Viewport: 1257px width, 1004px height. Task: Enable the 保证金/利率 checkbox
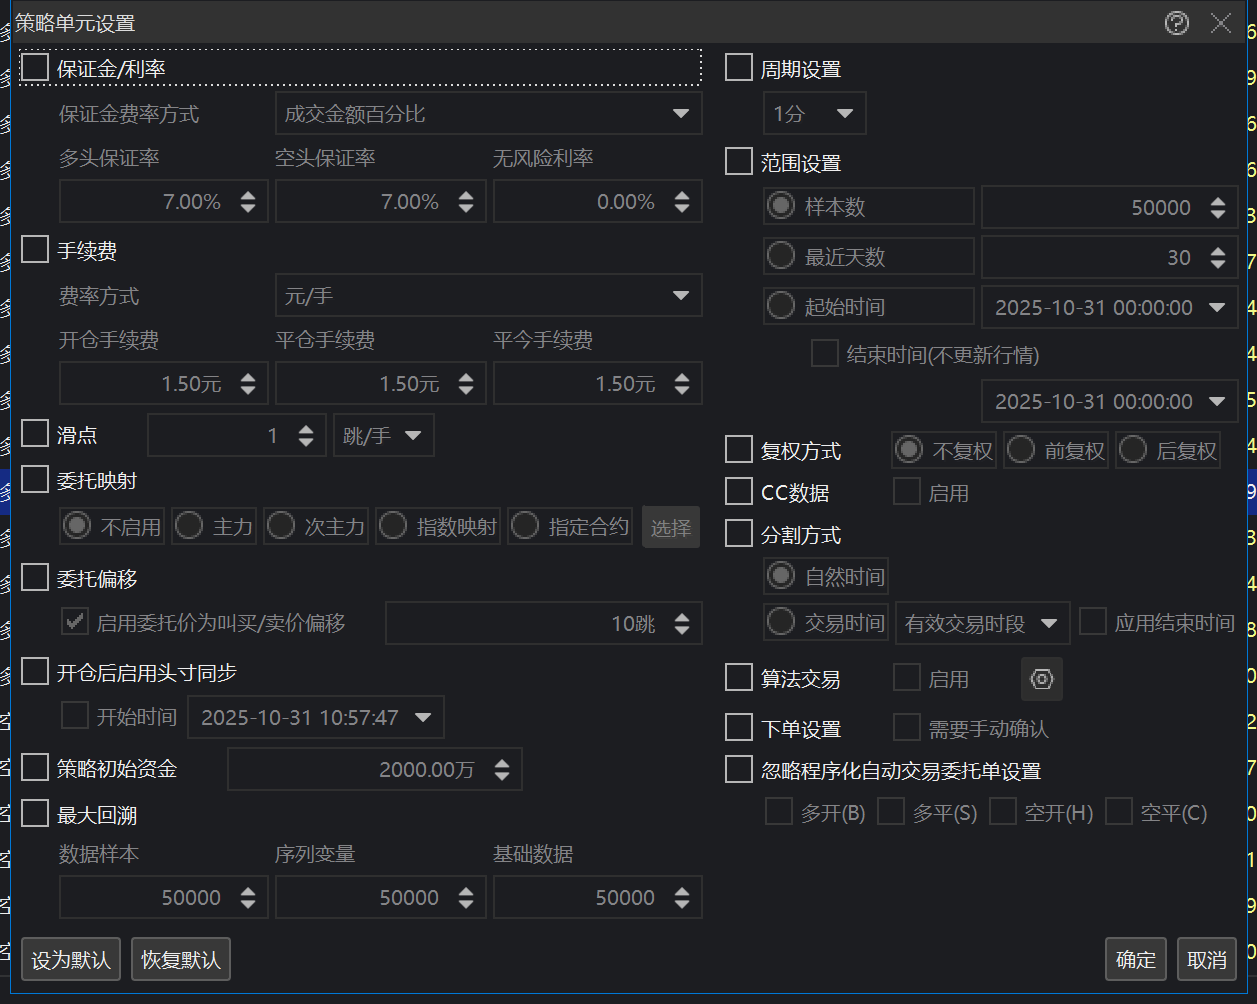tap(35, 68)
